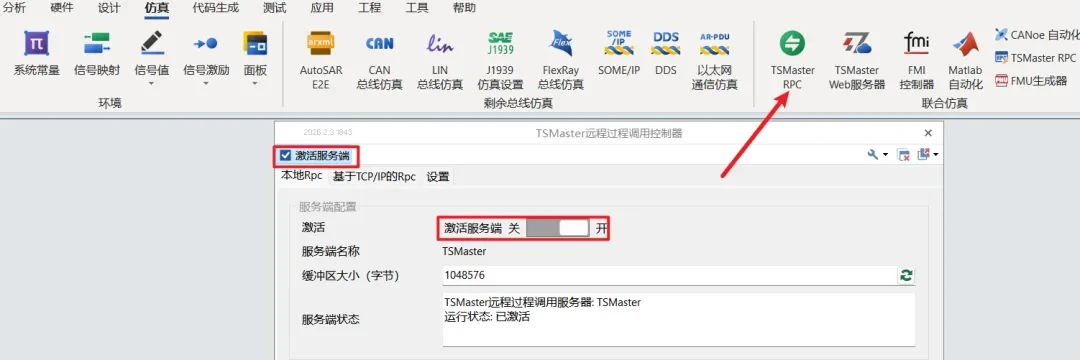The width and height of the screenshot is (1080, 360).
Task: Click the 信号激励 signal stimulus icon
Action: coord(206,44)
